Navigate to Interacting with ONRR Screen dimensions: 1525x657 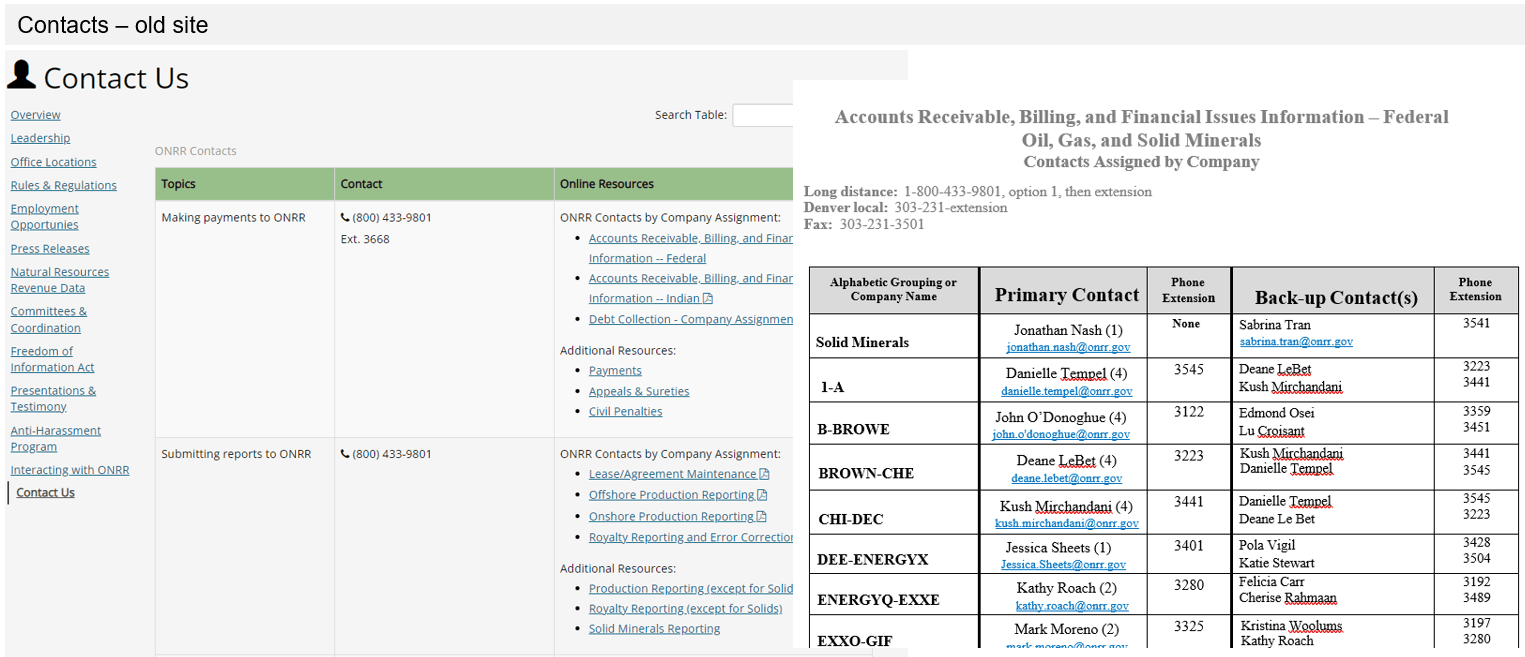70,470
